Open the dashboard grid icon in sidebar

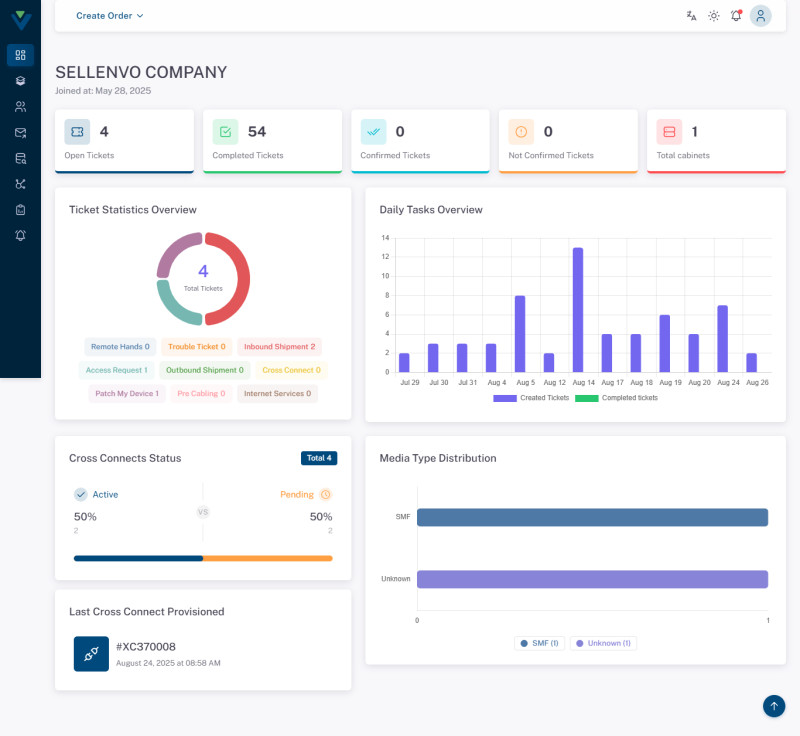click(x=20, y=55)
